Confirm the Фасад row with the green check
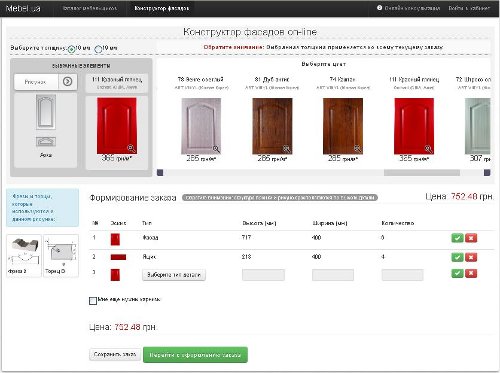 coord(457,238)
